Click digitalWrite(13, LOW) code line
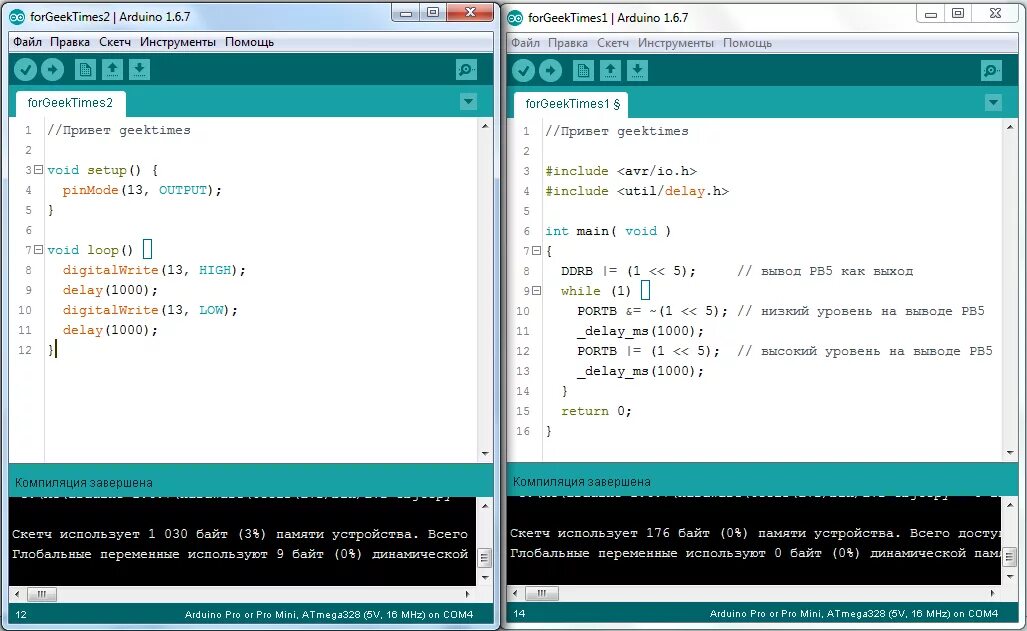 pyautogui.click(x=150, y=310)
